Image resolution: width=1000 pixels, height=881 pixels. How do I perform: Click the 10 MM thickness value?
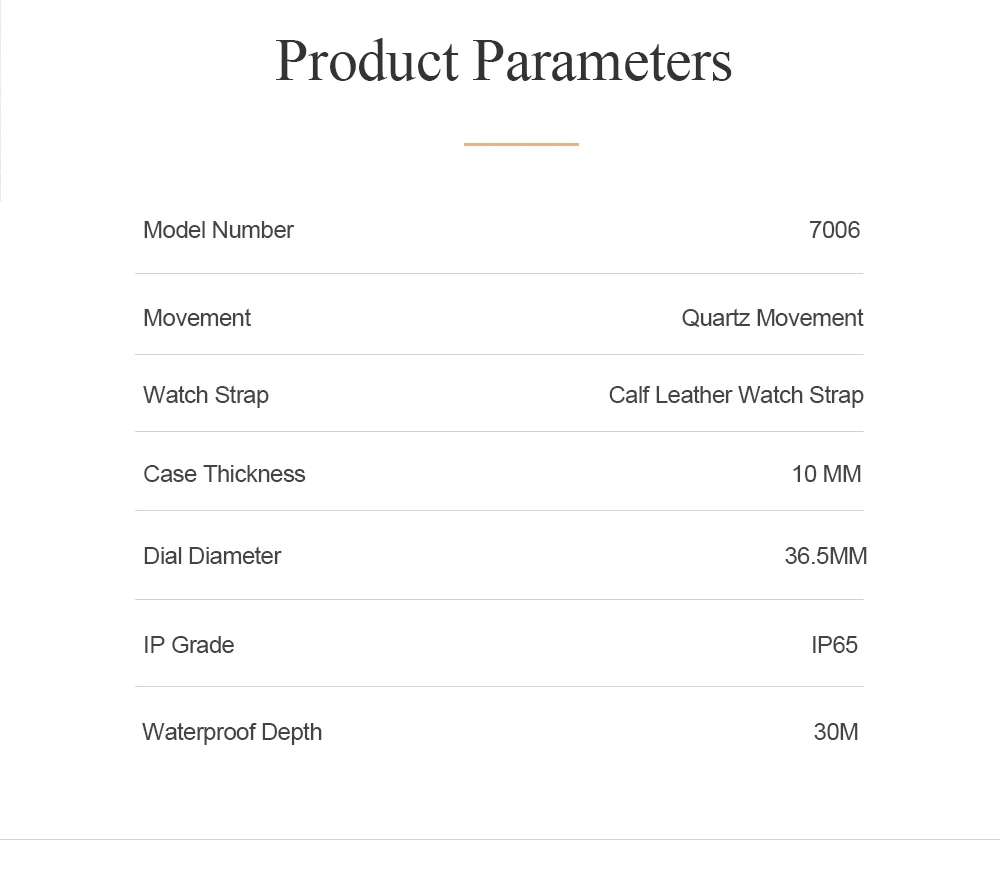827,474
